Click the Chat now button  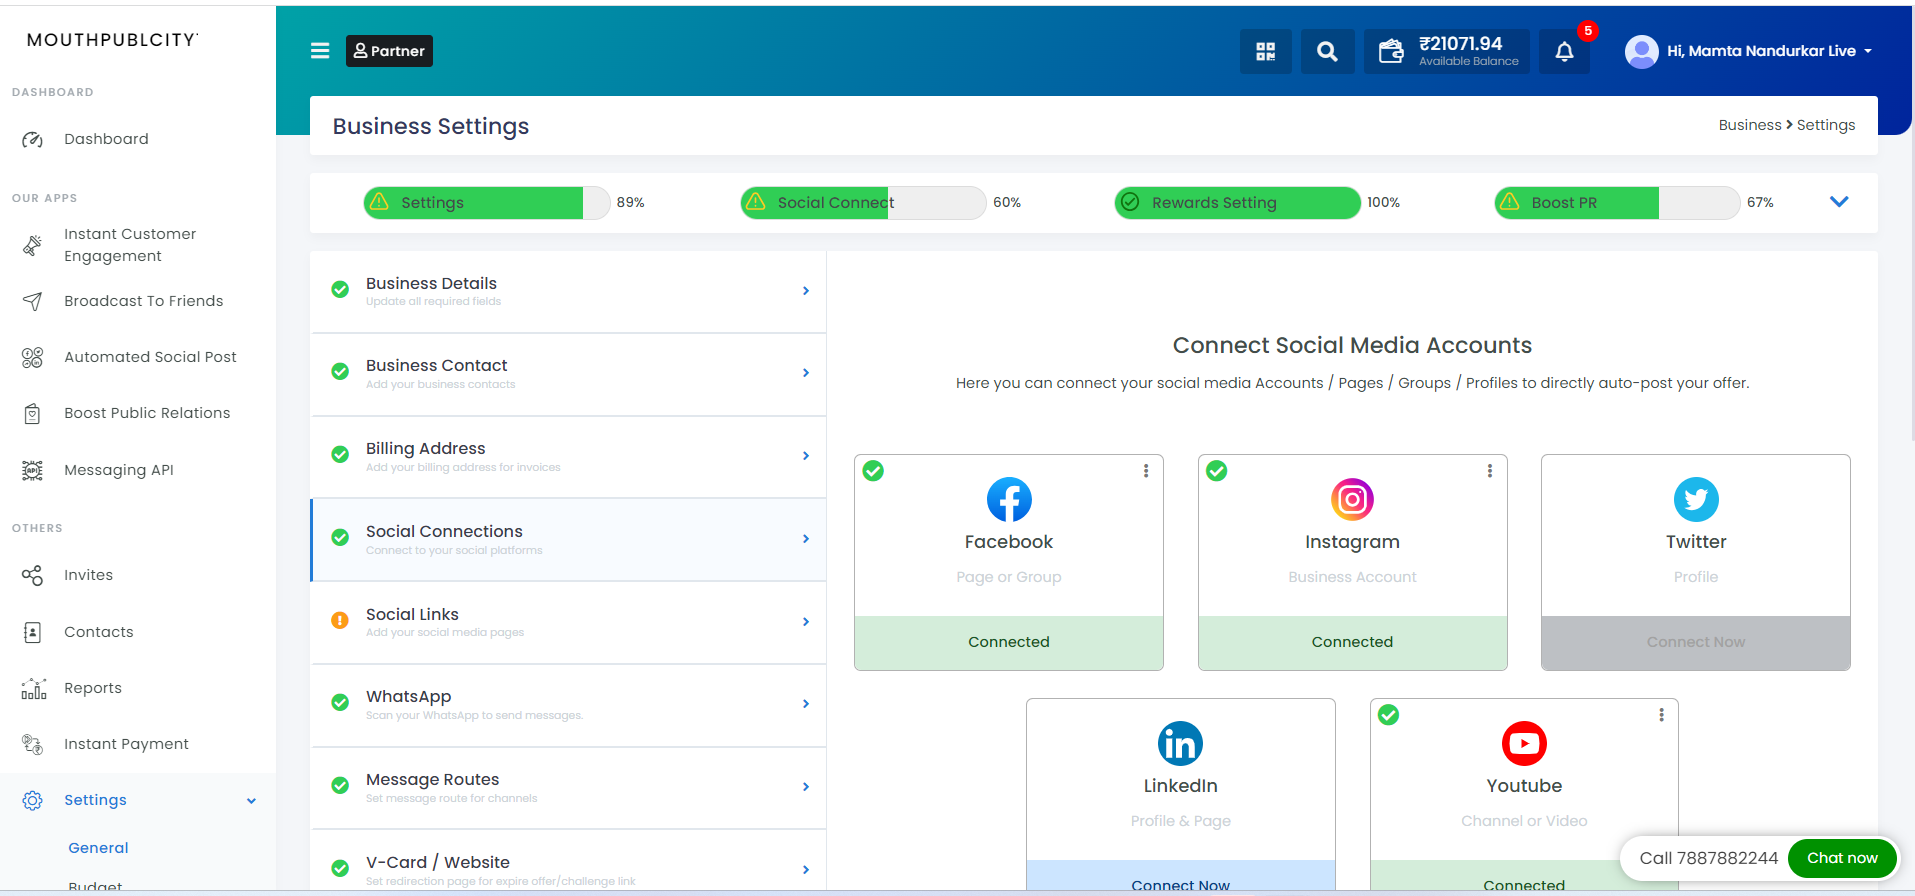(x=1842, y=858)
